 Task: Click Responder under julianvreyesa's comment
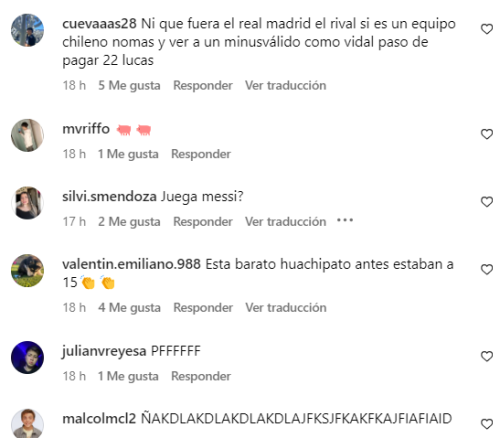pyautogui.click(x=201, y=376)
